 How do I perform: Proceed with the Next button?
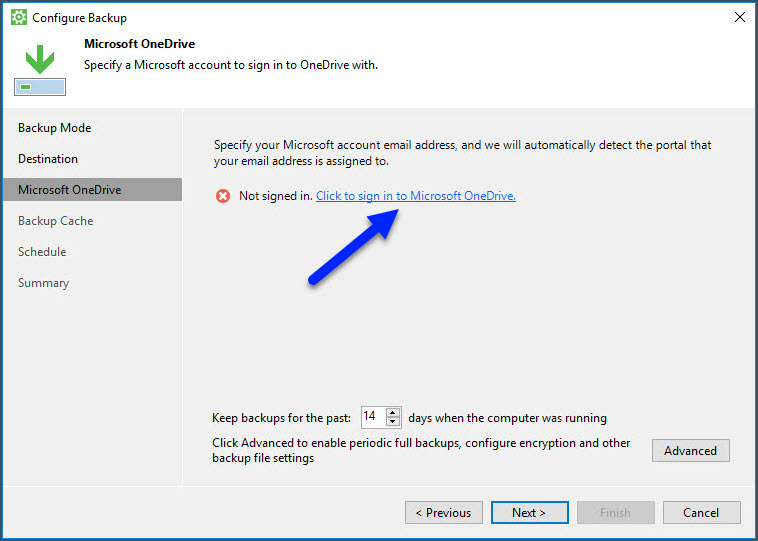coord(529,513)
